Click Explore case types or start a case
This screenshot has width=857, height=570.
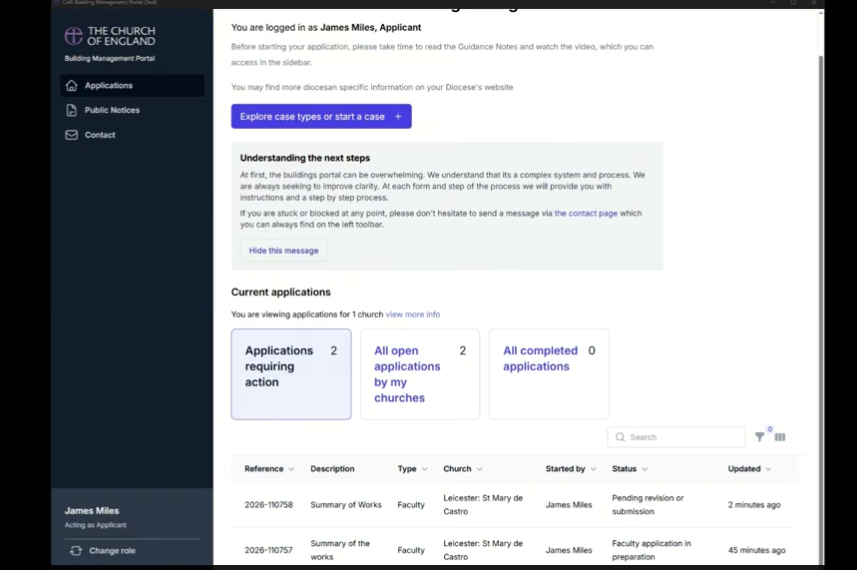click(321, 116)
